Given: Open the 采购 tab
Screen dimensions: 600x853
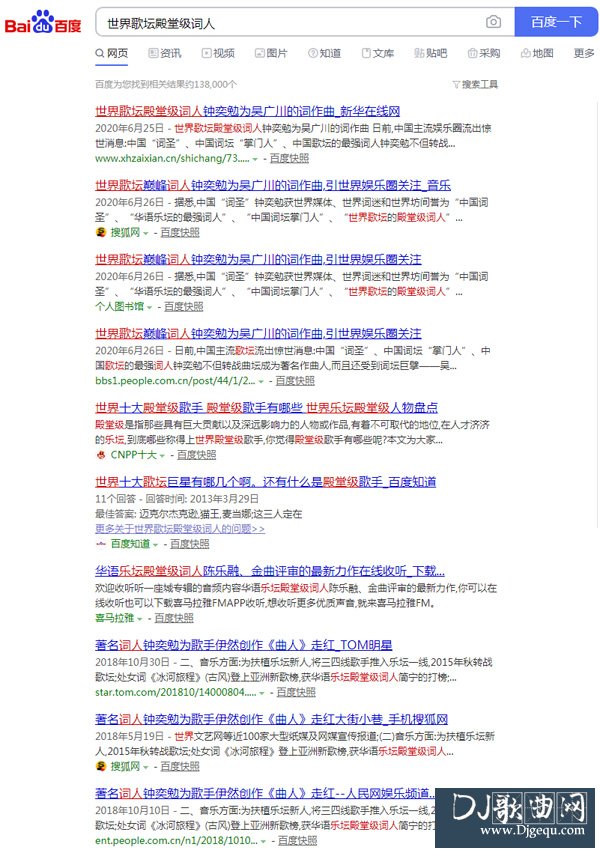Looking at the screenshot, I should pyautogui.click(x=484, y=53).
